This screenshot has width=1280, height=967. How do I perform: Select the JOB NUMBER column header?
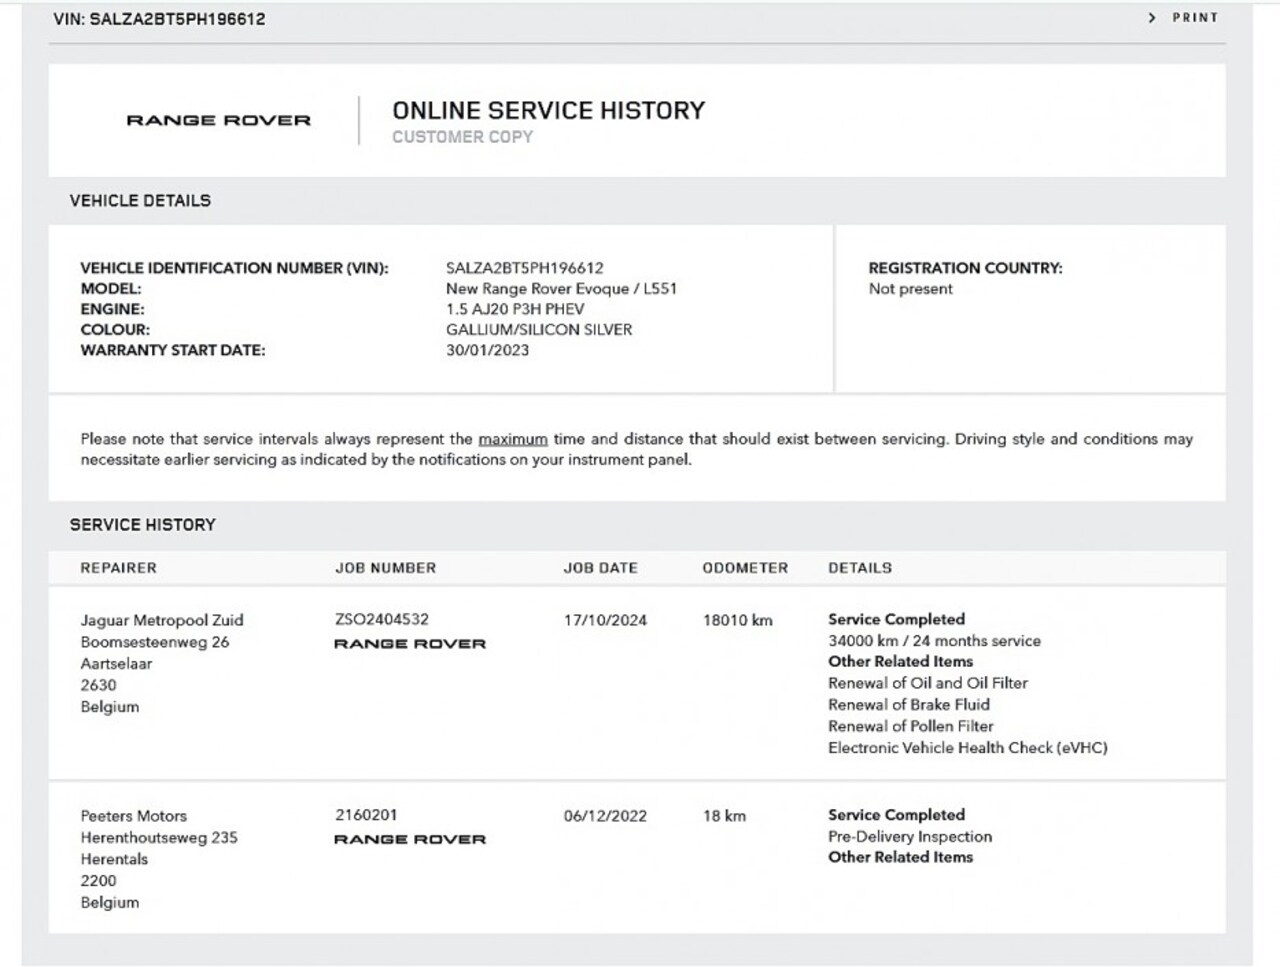click(x=385, y=568)
